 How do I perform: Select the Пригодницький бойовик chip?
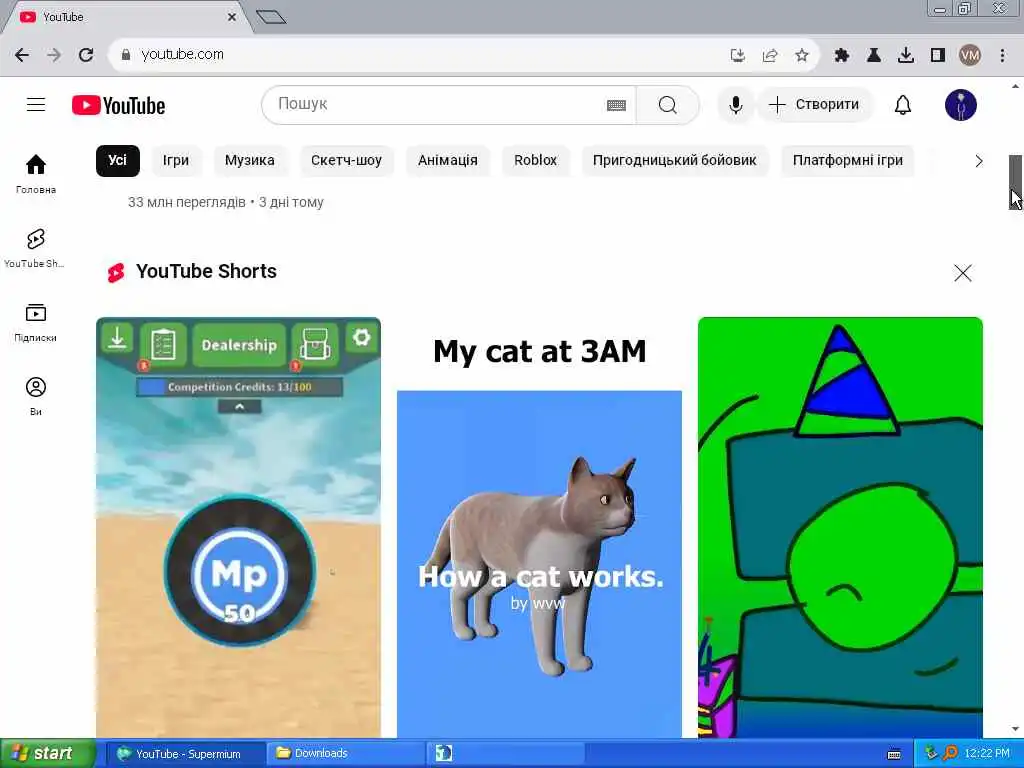tap(675, 161)
